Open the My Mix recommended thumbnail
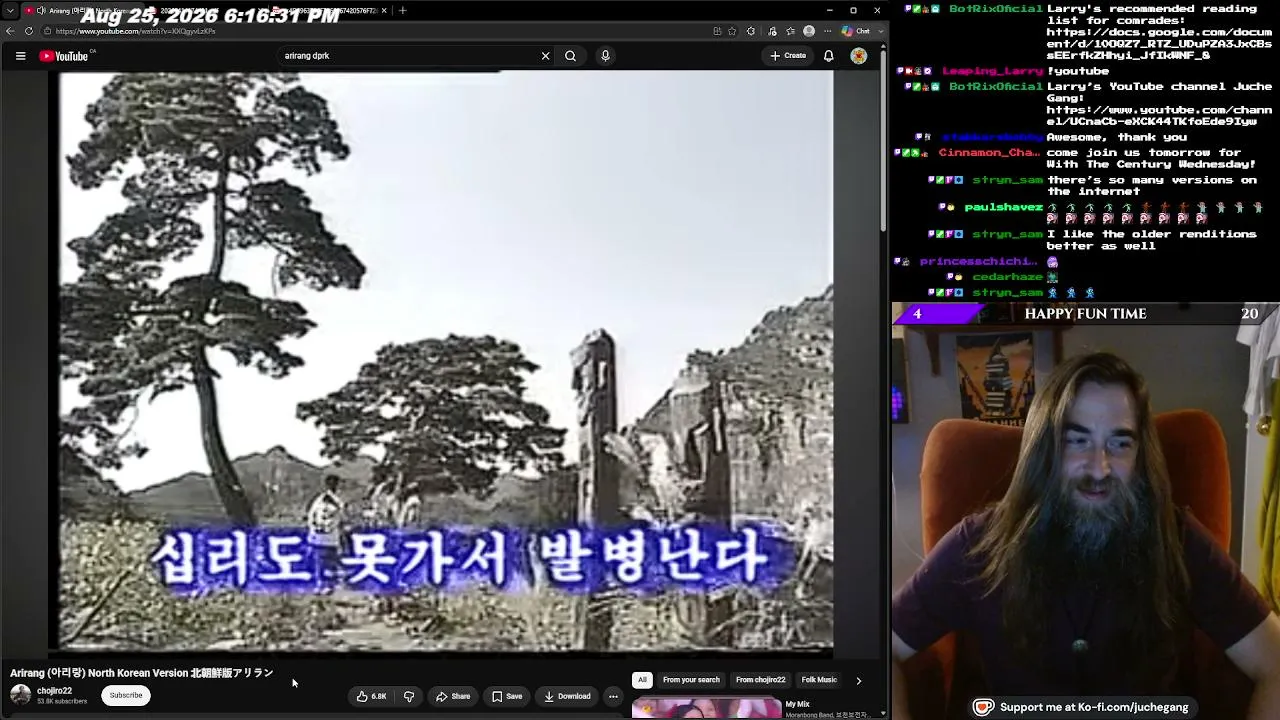This screenshot has height=720, width=1280. point(706,708)
